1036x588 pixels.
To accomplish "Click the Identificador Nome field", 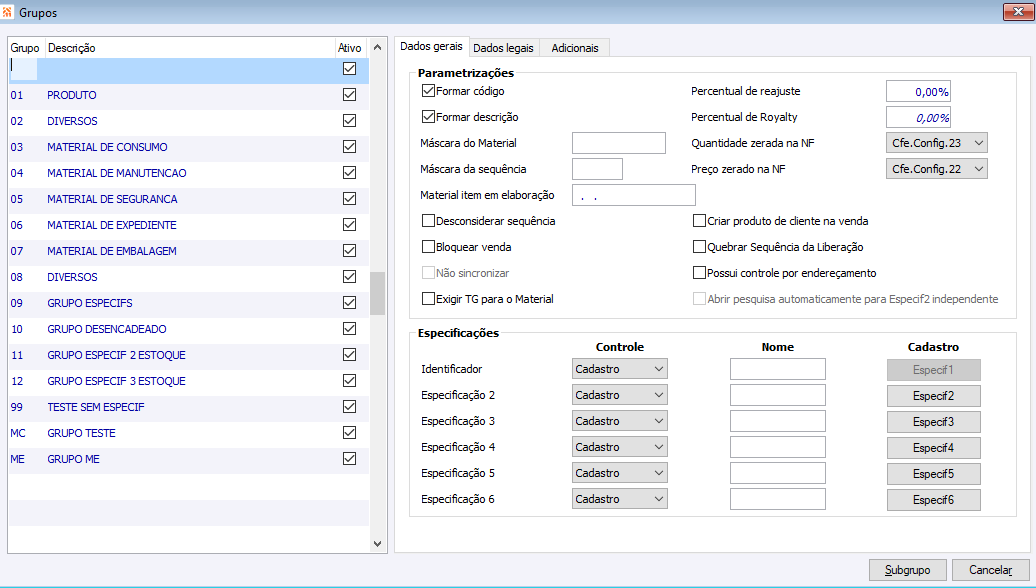I will pos(778,369).
